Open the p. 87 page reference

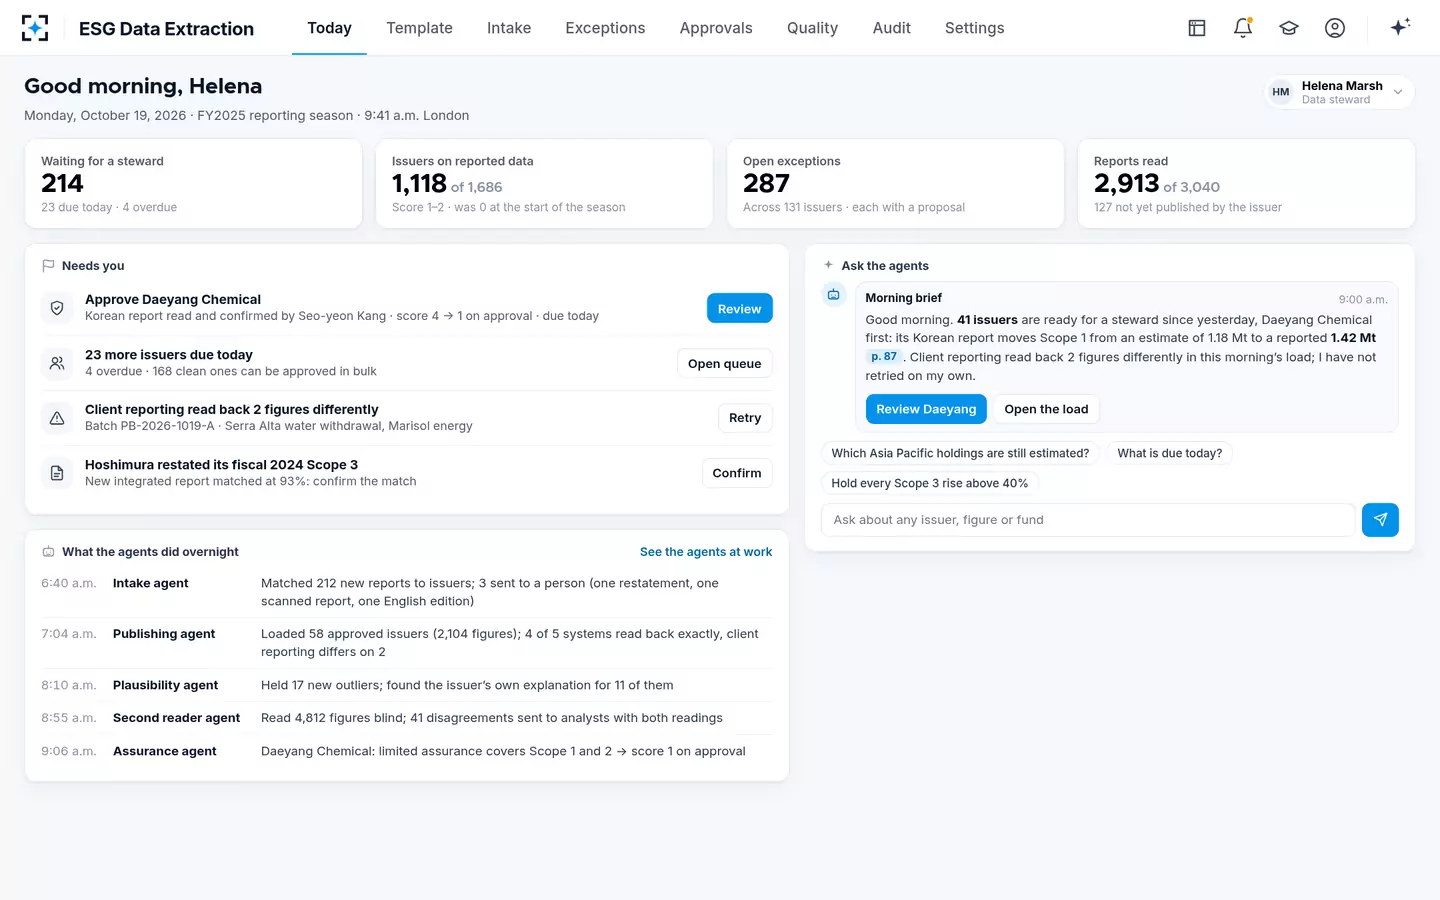(x=883, y=357)
